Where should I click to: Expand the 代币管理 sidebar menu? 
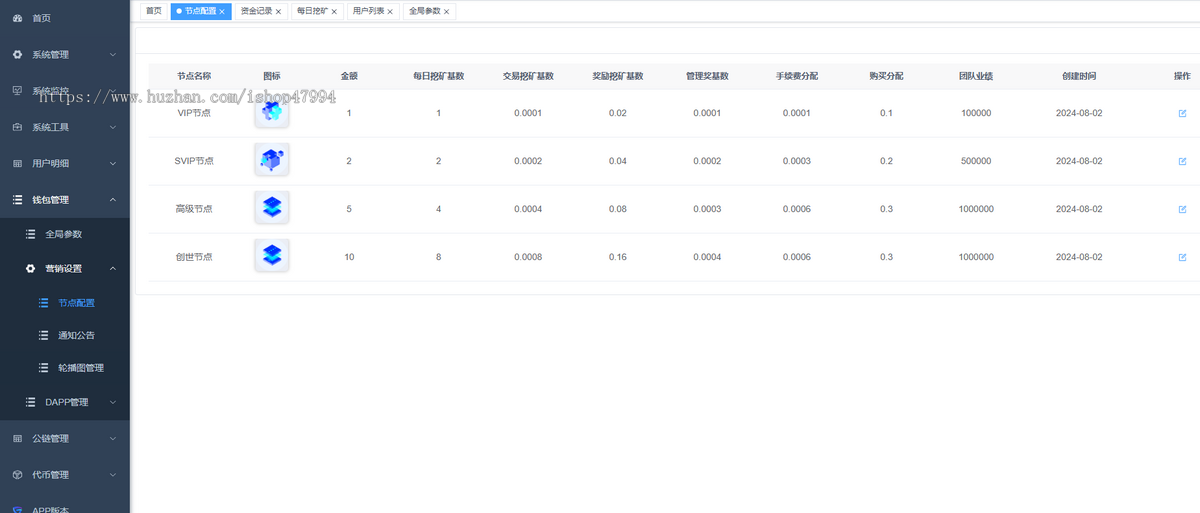tap(65, 474)
